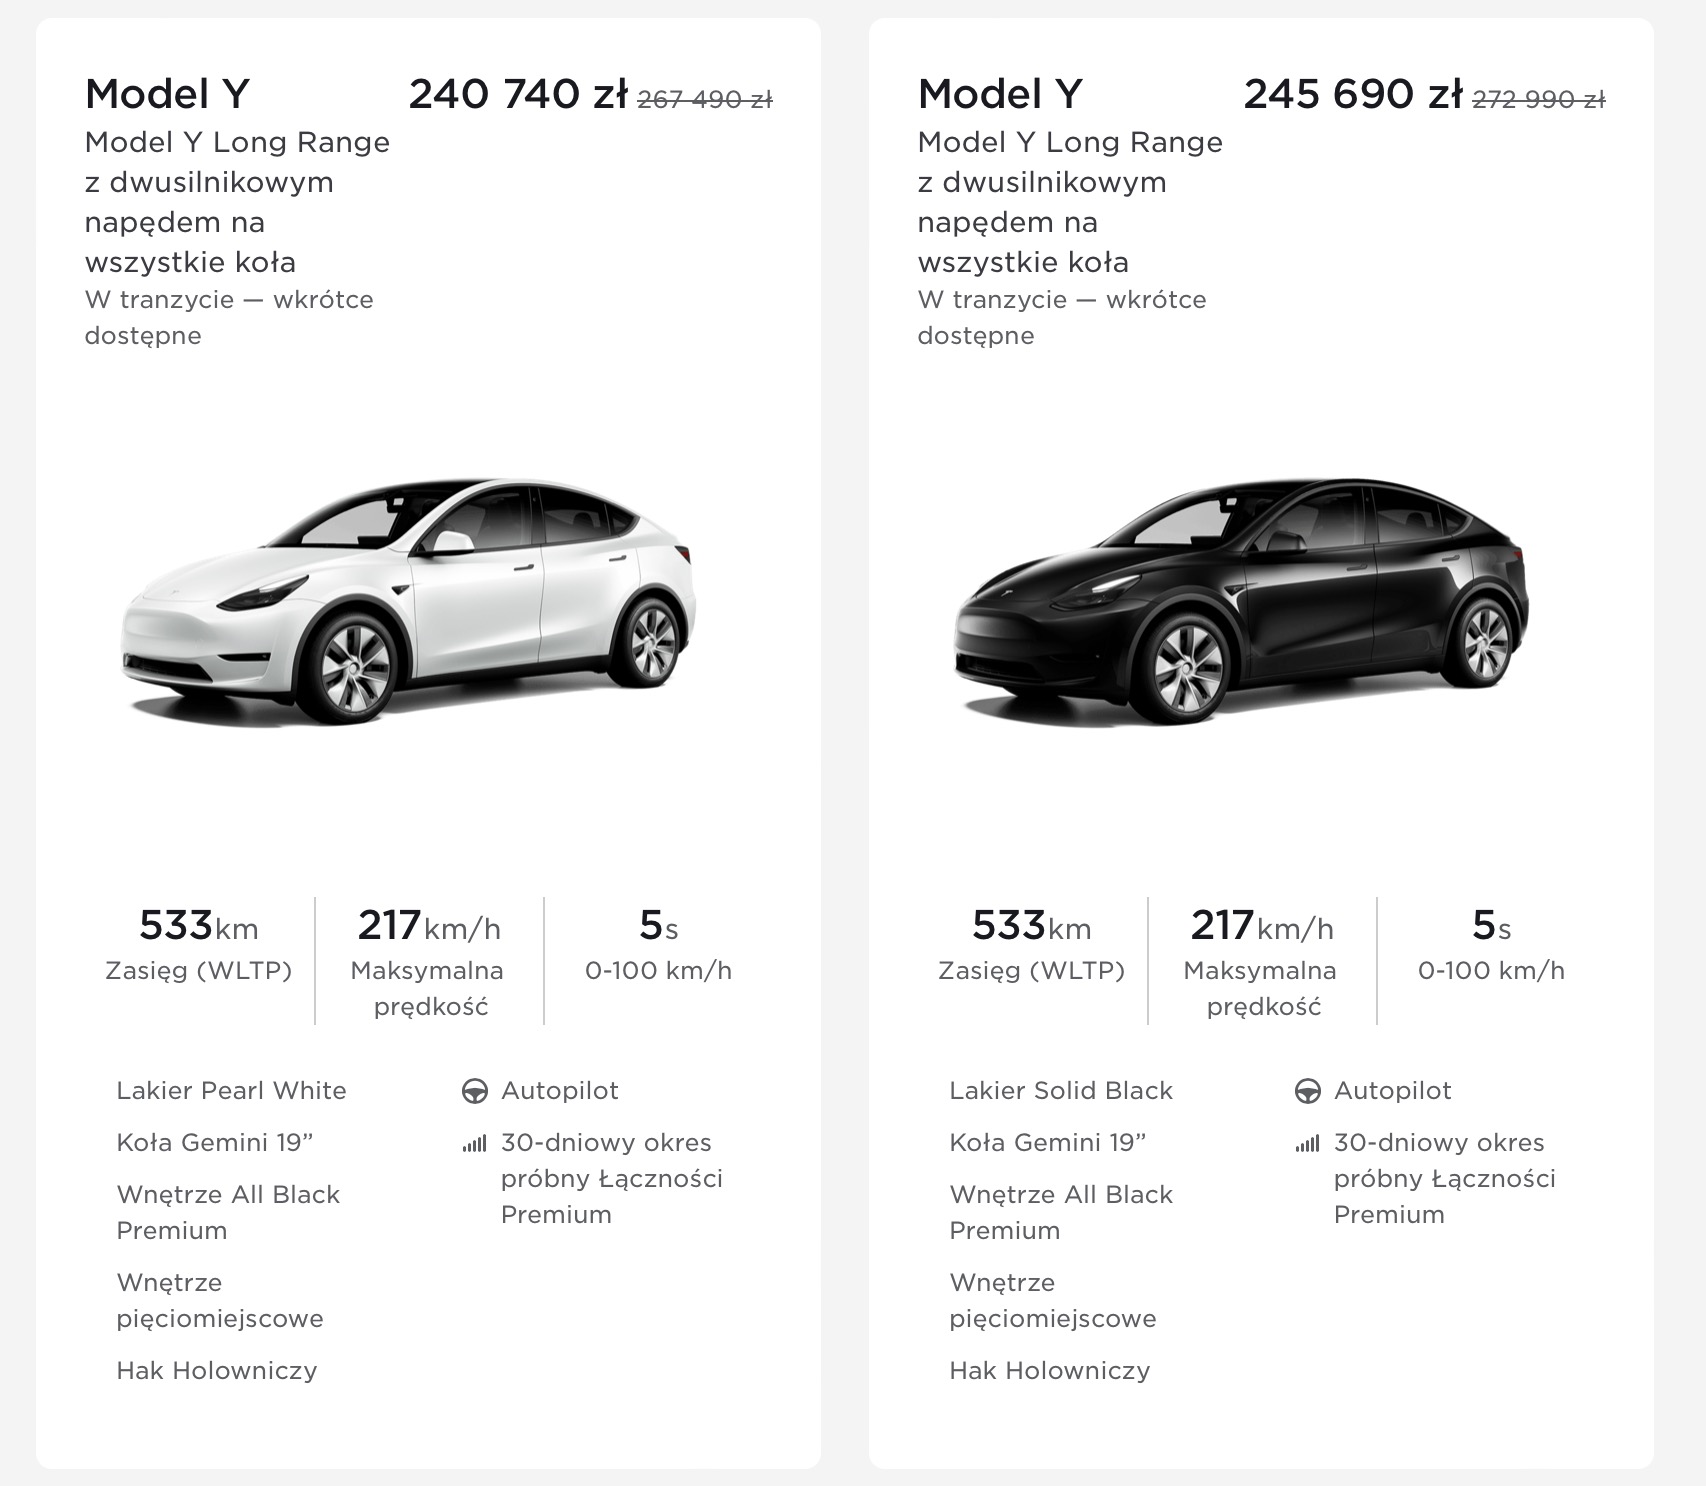Click Koła Gemini 19” on the white car card
1706x1486 pixels.
tap(215, 1143)
